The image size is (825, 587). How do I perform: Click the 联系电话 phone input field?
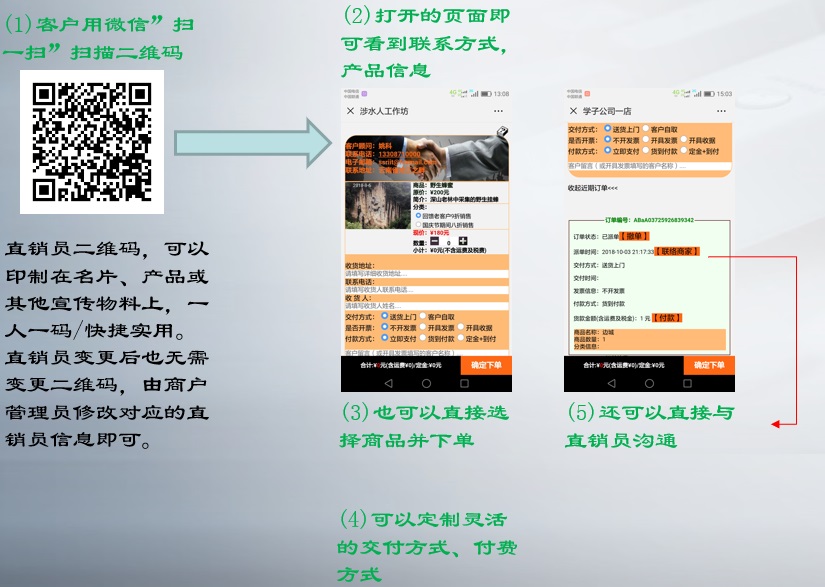tap(427, 290)
